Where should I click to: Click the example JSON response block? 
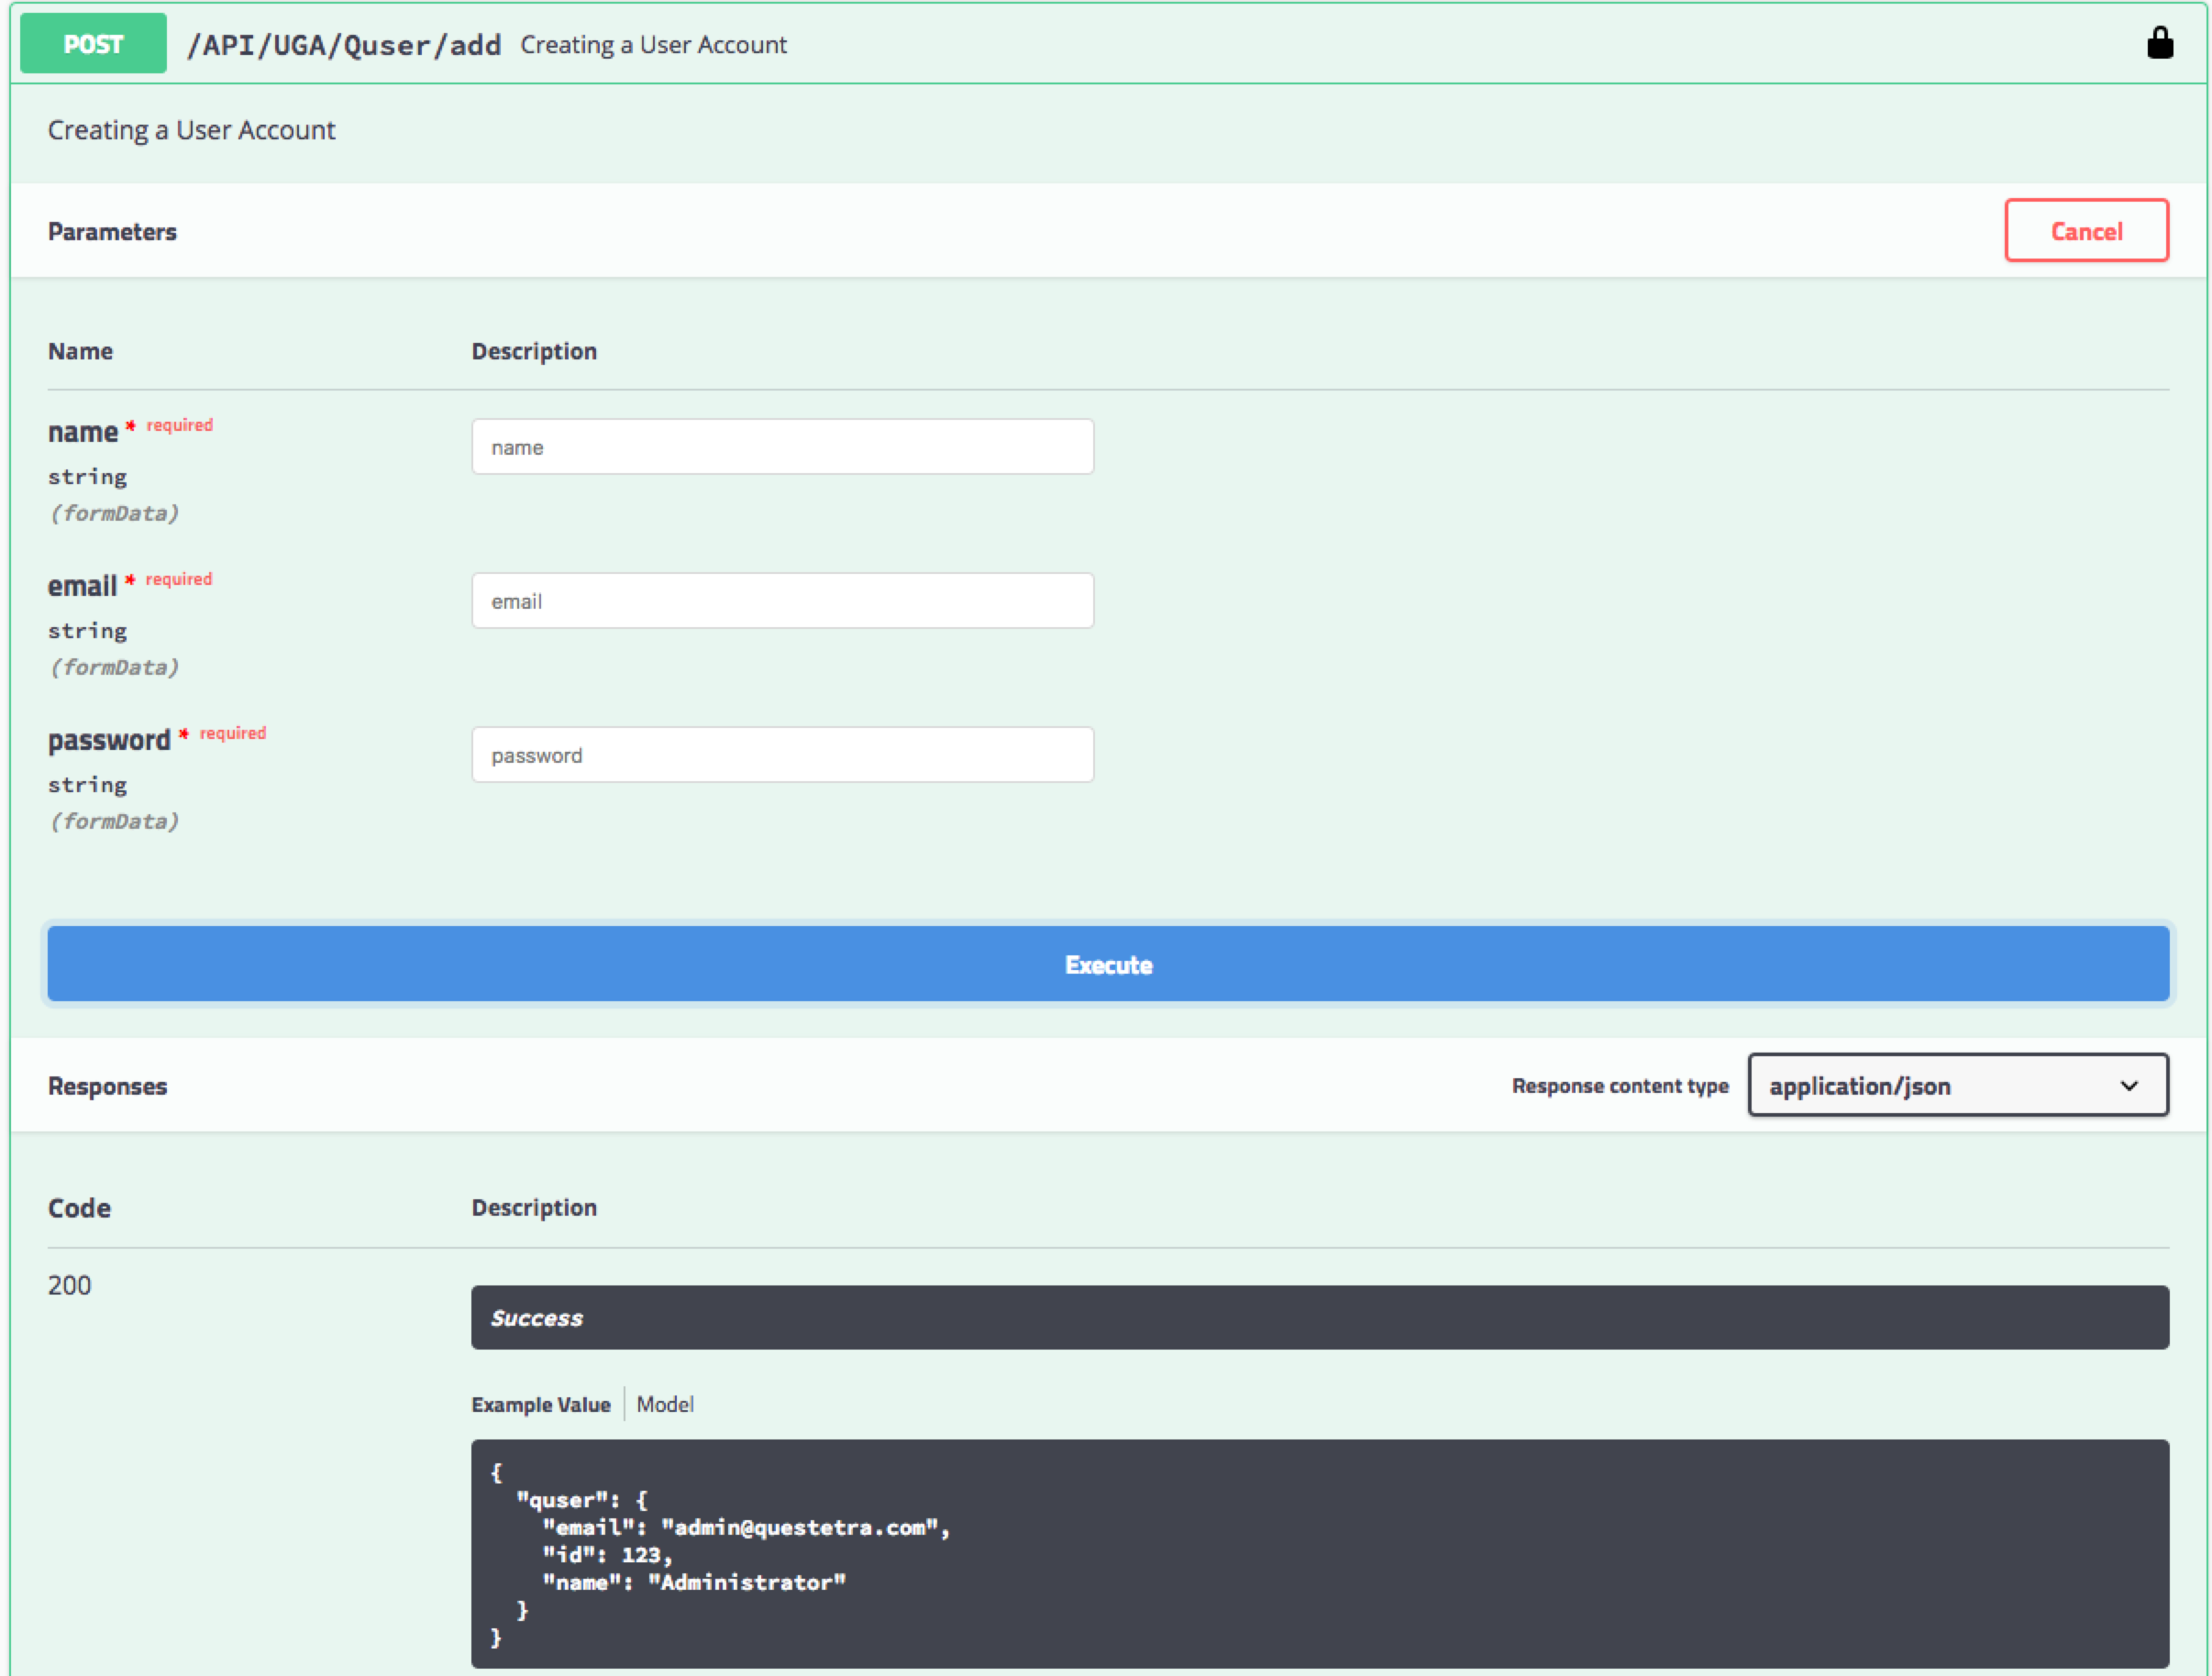[x=1319, y=1553]
